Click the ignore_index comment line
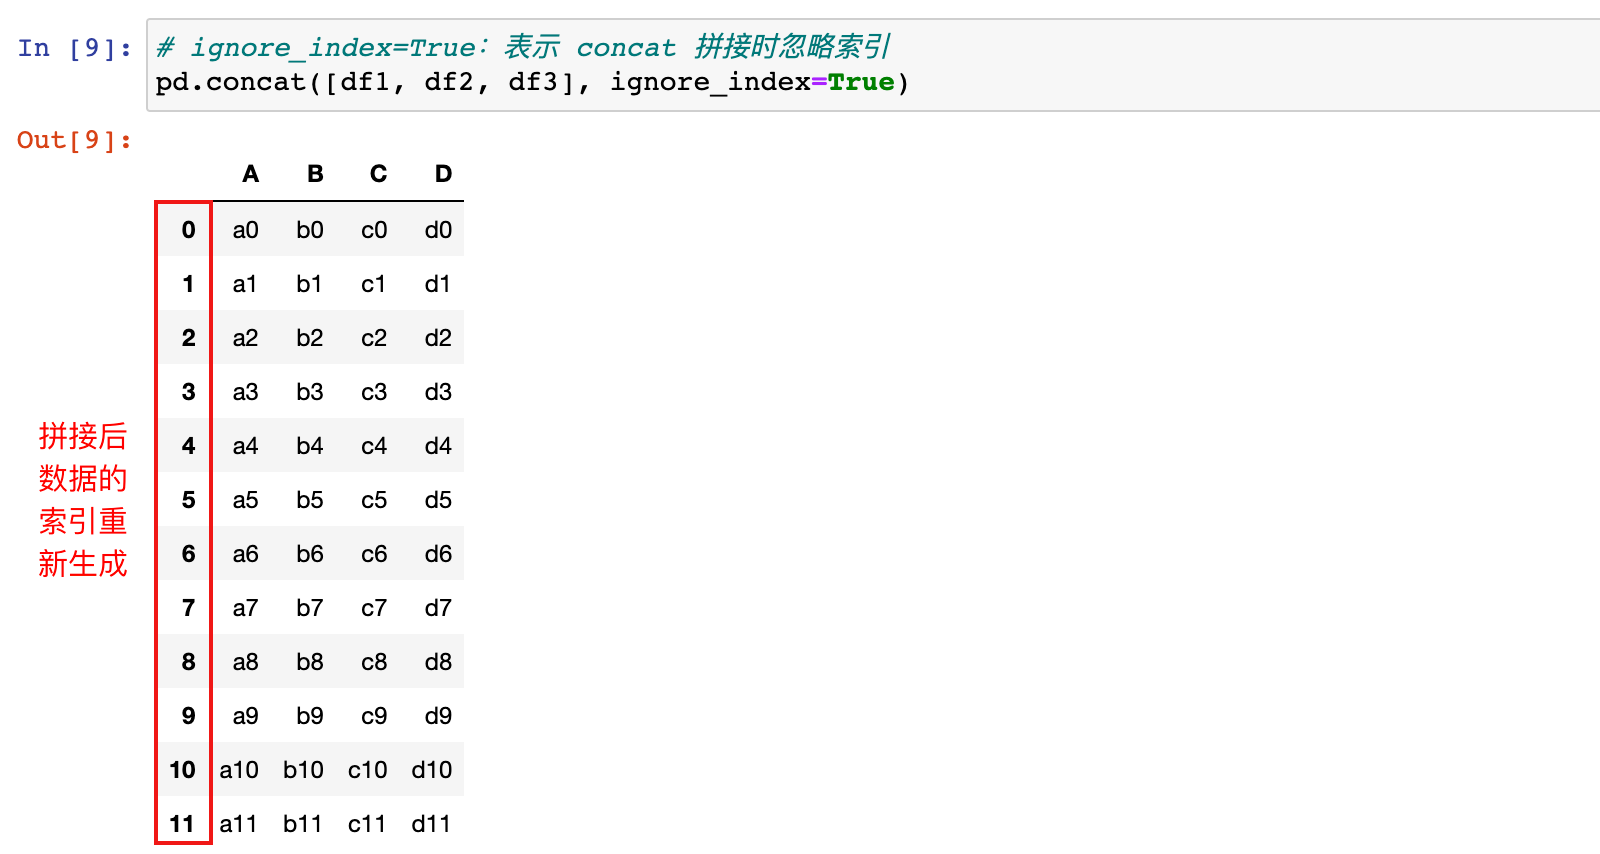The width and height of the screenshot is (1600, 854). click(522, 47)
